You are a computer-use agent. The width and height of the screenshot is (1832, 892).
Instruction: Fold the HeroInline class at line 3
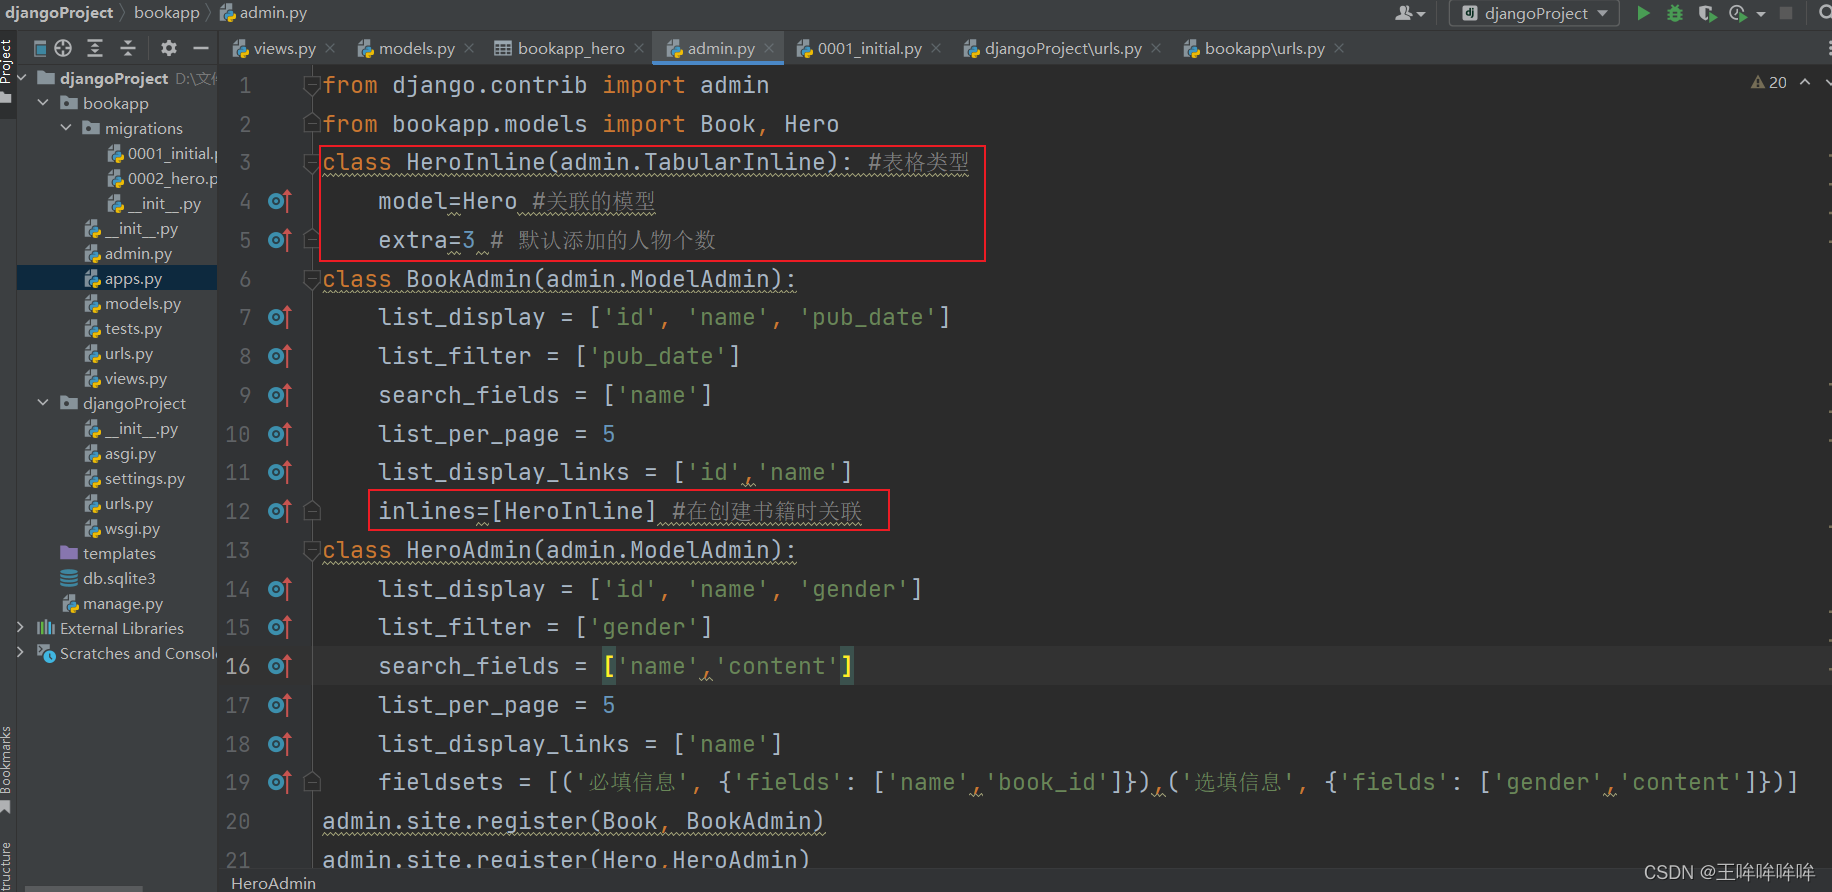point(312,162)
